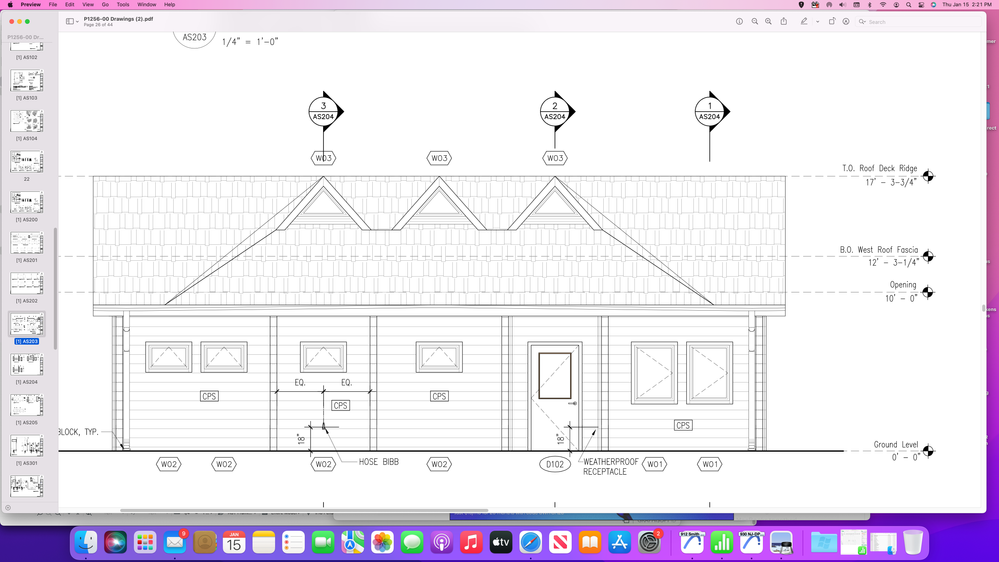This screenshot has height=562, width=999.
Task: Open Calendar from the Dock
Action: coord(234,542)
